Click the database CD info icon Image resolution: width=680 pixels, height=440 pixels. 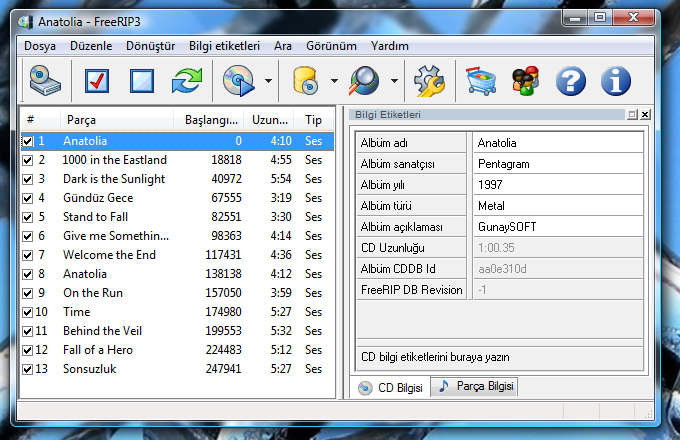(306, 81)
